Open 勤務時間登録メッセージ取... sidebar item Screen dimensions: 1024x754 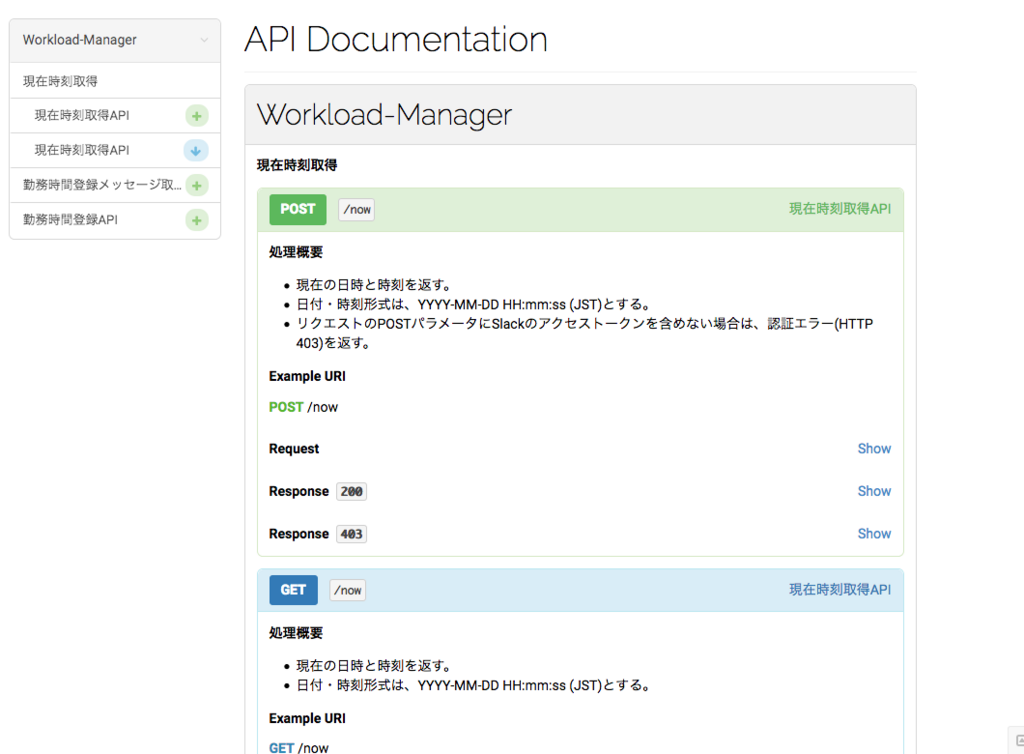115,185
